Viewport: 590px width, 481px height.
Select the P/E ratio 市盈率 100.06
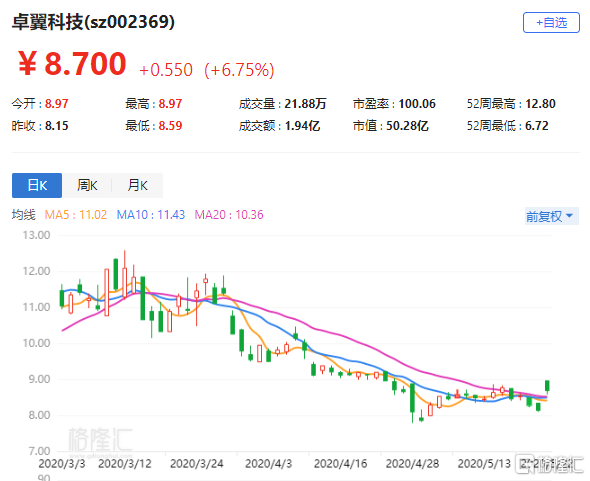(394, 104)
